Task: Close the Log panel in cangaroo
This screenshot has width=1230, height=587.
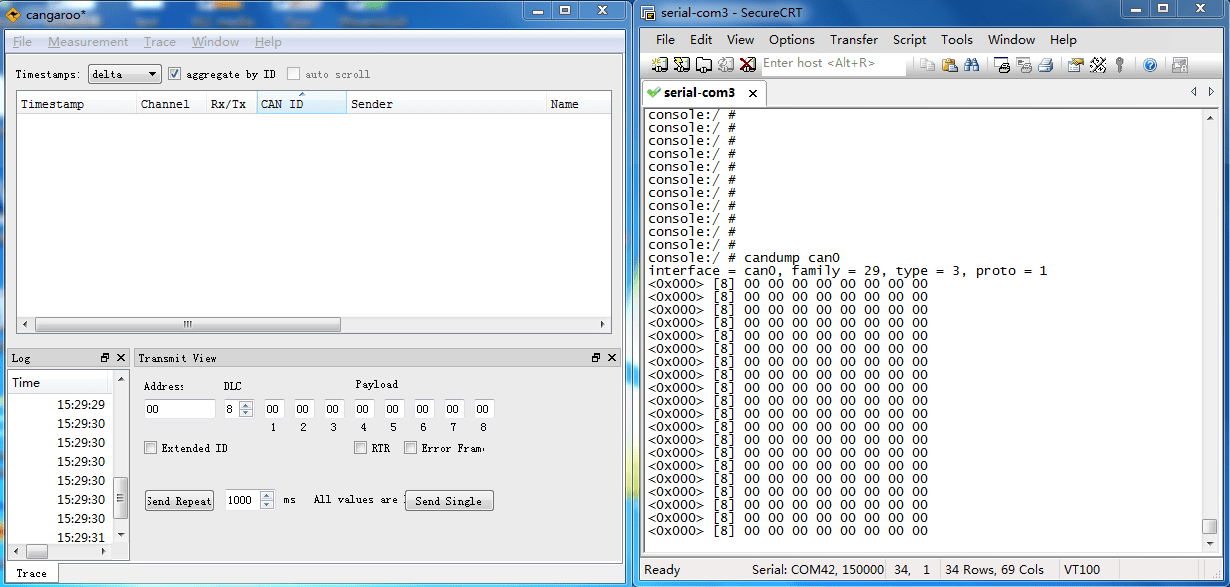Action: click(121, 358)
